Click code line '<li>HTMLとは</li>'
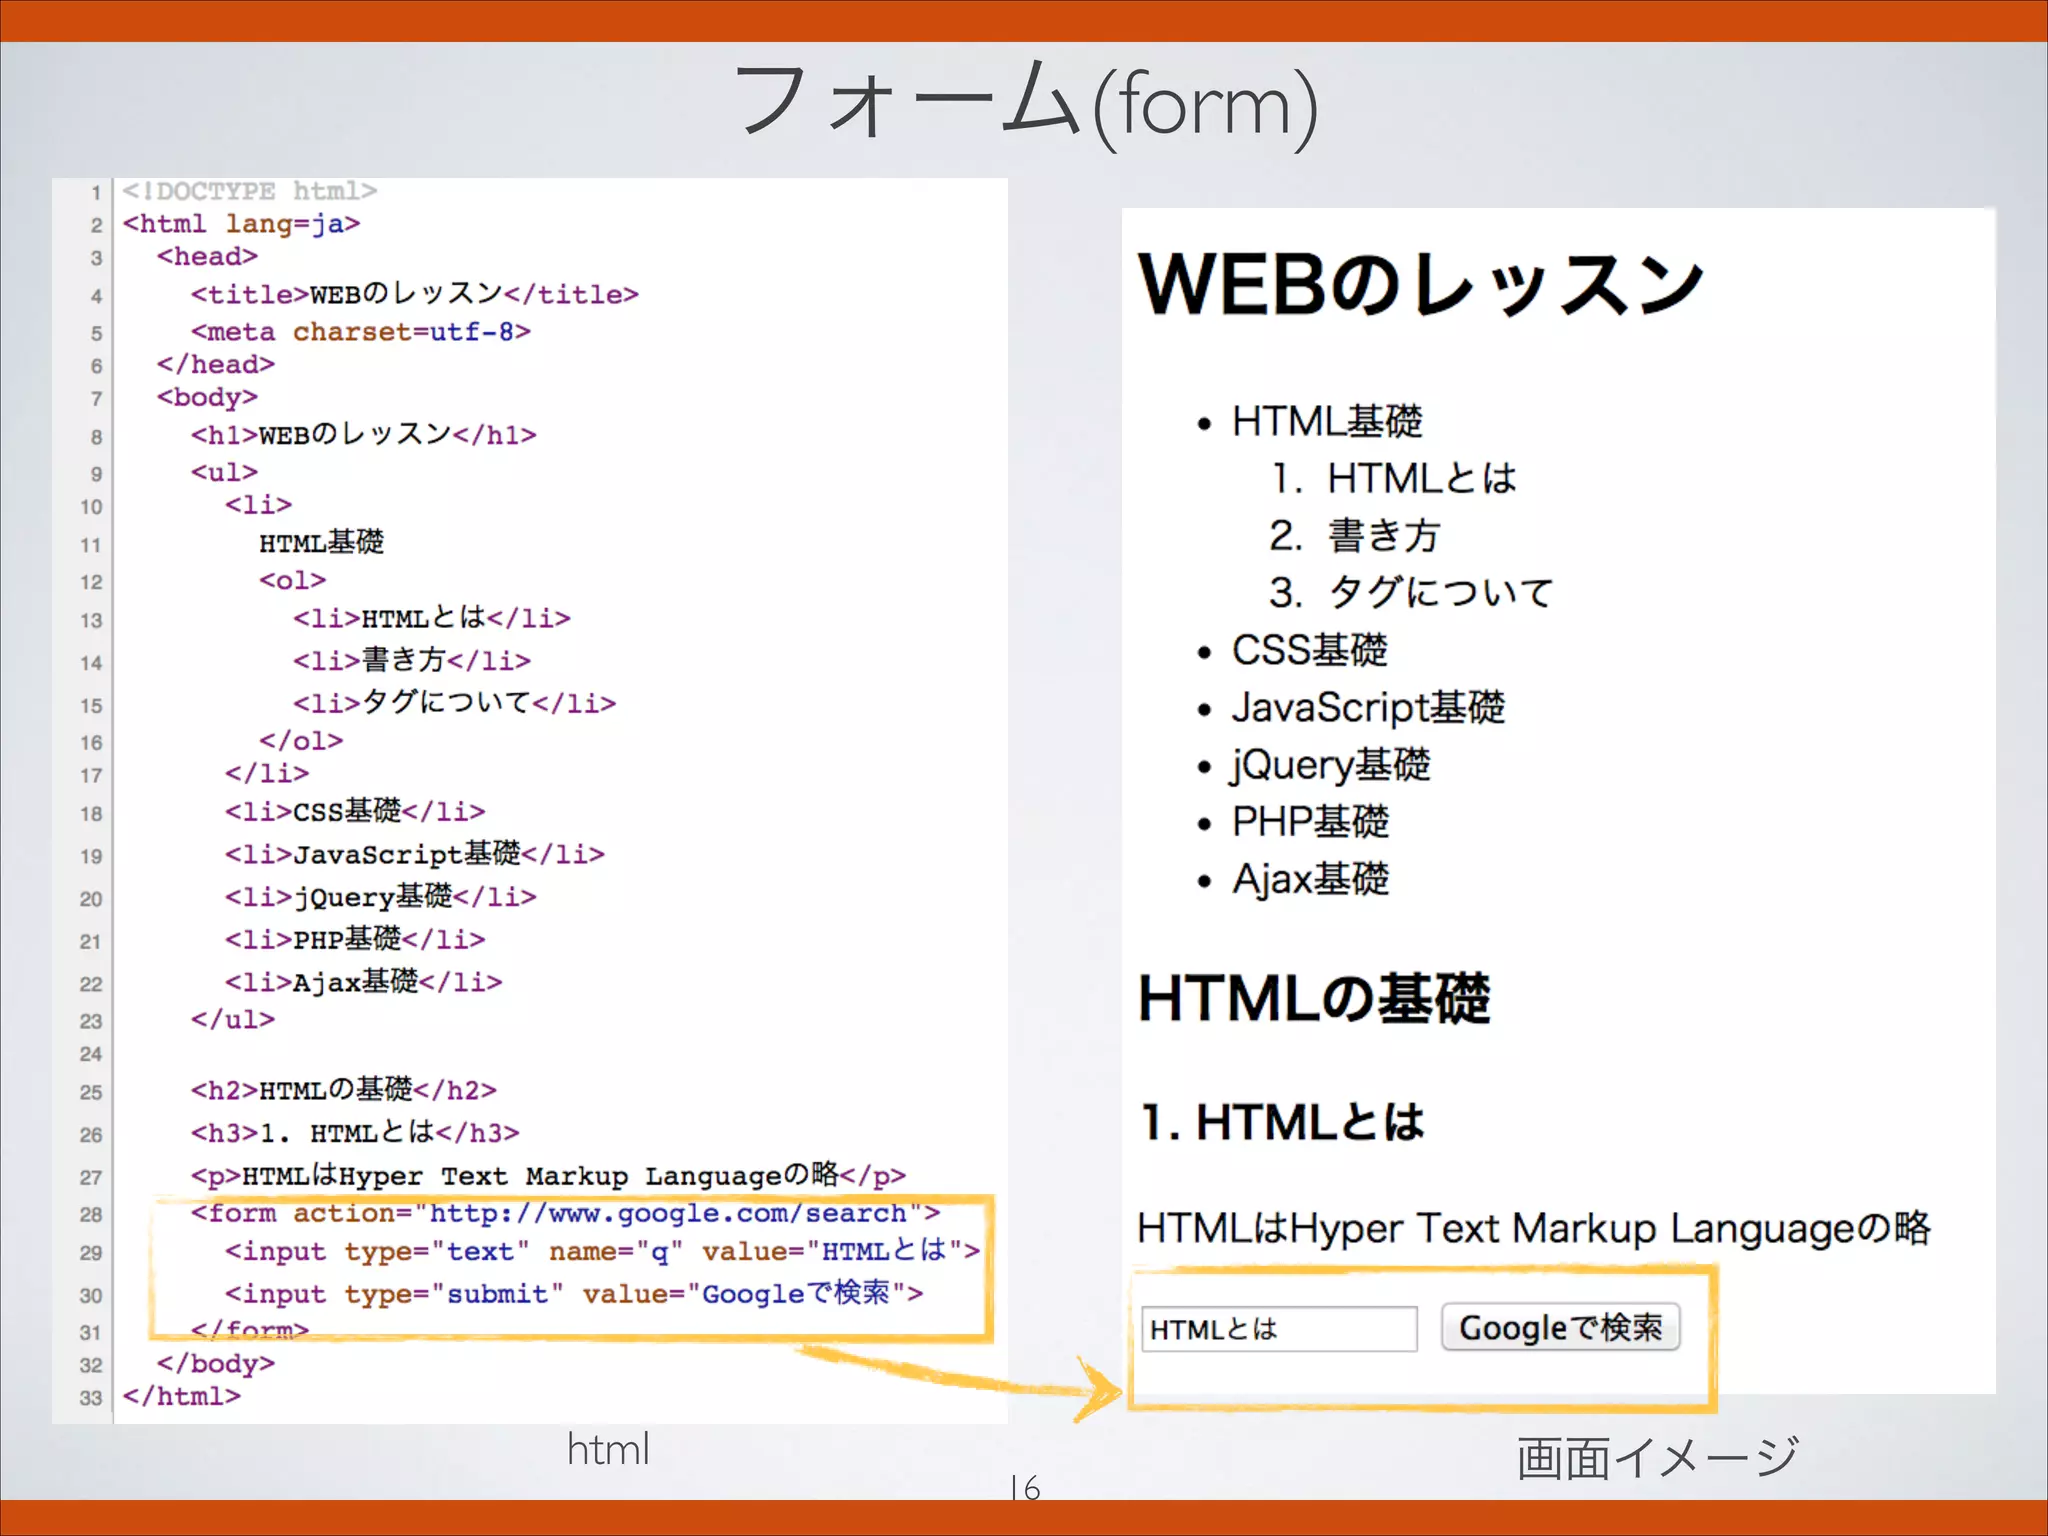The image size is (2048, 1536). (432, 618)
